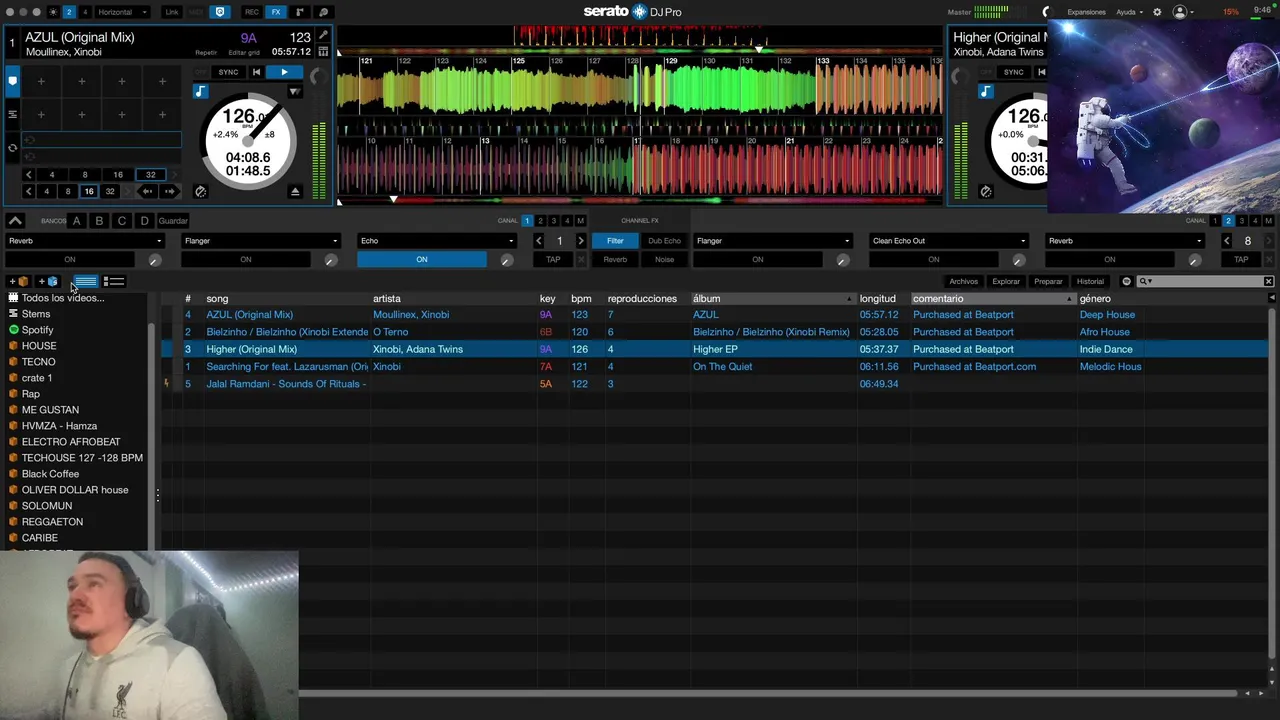Select the 16-beat jump size on deck 1
This screenshot has width=1280, height=720.
(x=89, y=191)
